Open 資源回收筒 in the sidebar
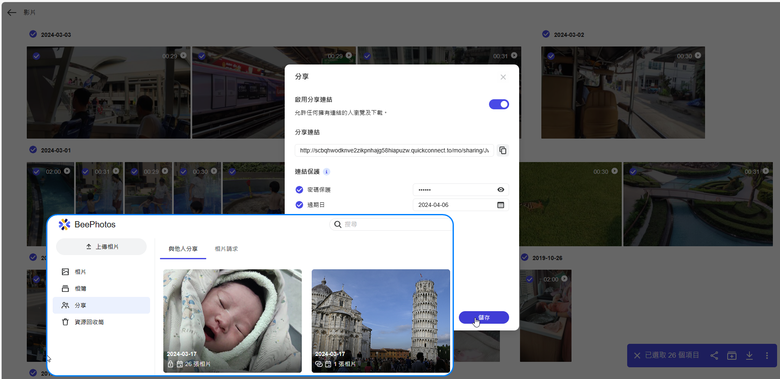The height and width of the screenshot is (379, 780). tap(101, 322)
